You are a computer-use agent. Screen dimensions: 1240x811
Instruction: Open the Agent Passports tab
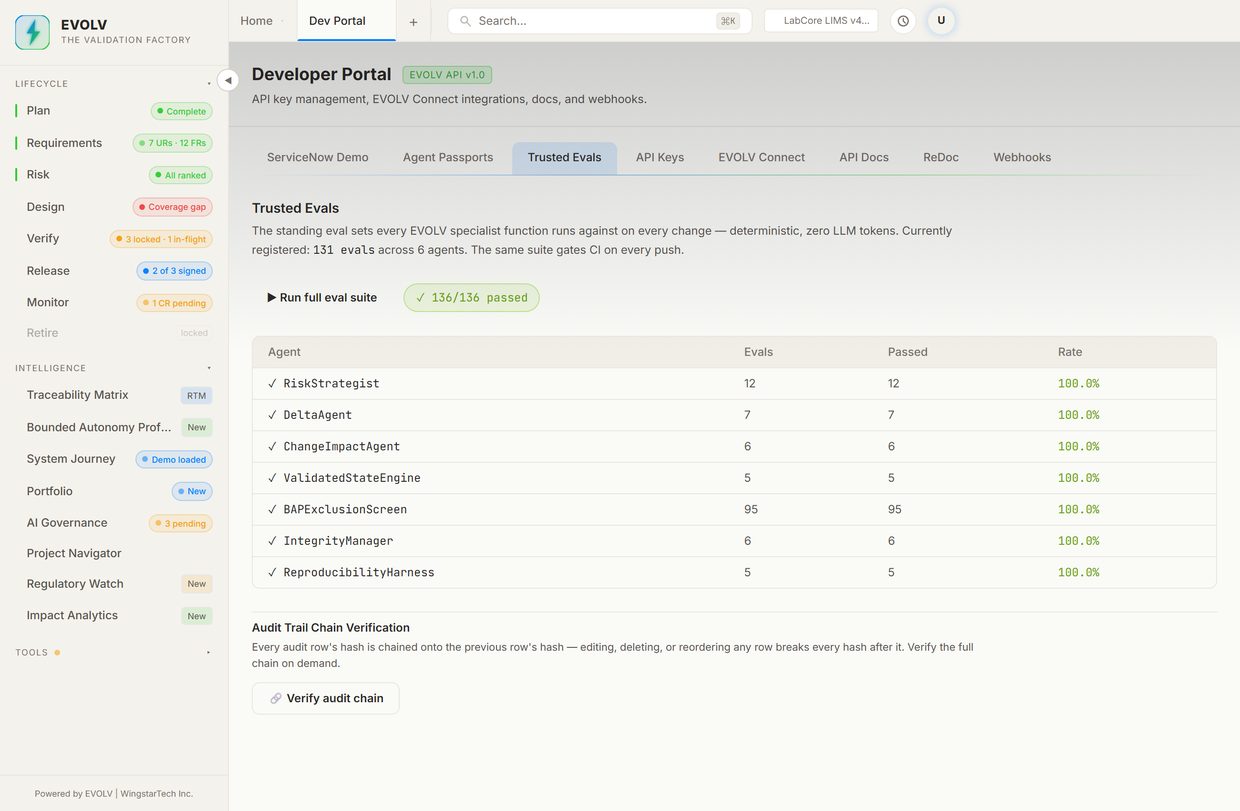pos(448,158)
